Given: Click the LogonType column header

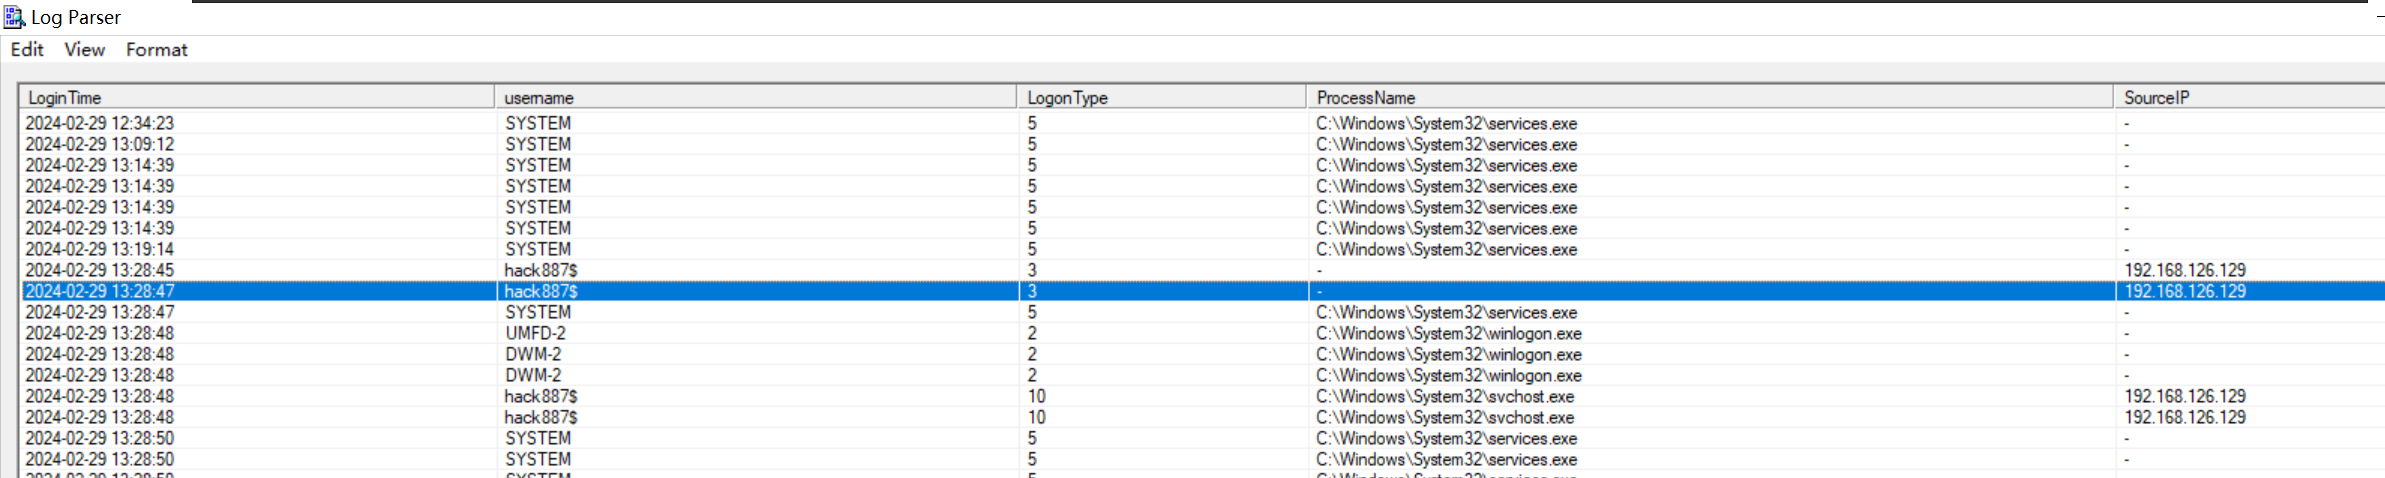Looking at the screenshot, I should 1067,98.
